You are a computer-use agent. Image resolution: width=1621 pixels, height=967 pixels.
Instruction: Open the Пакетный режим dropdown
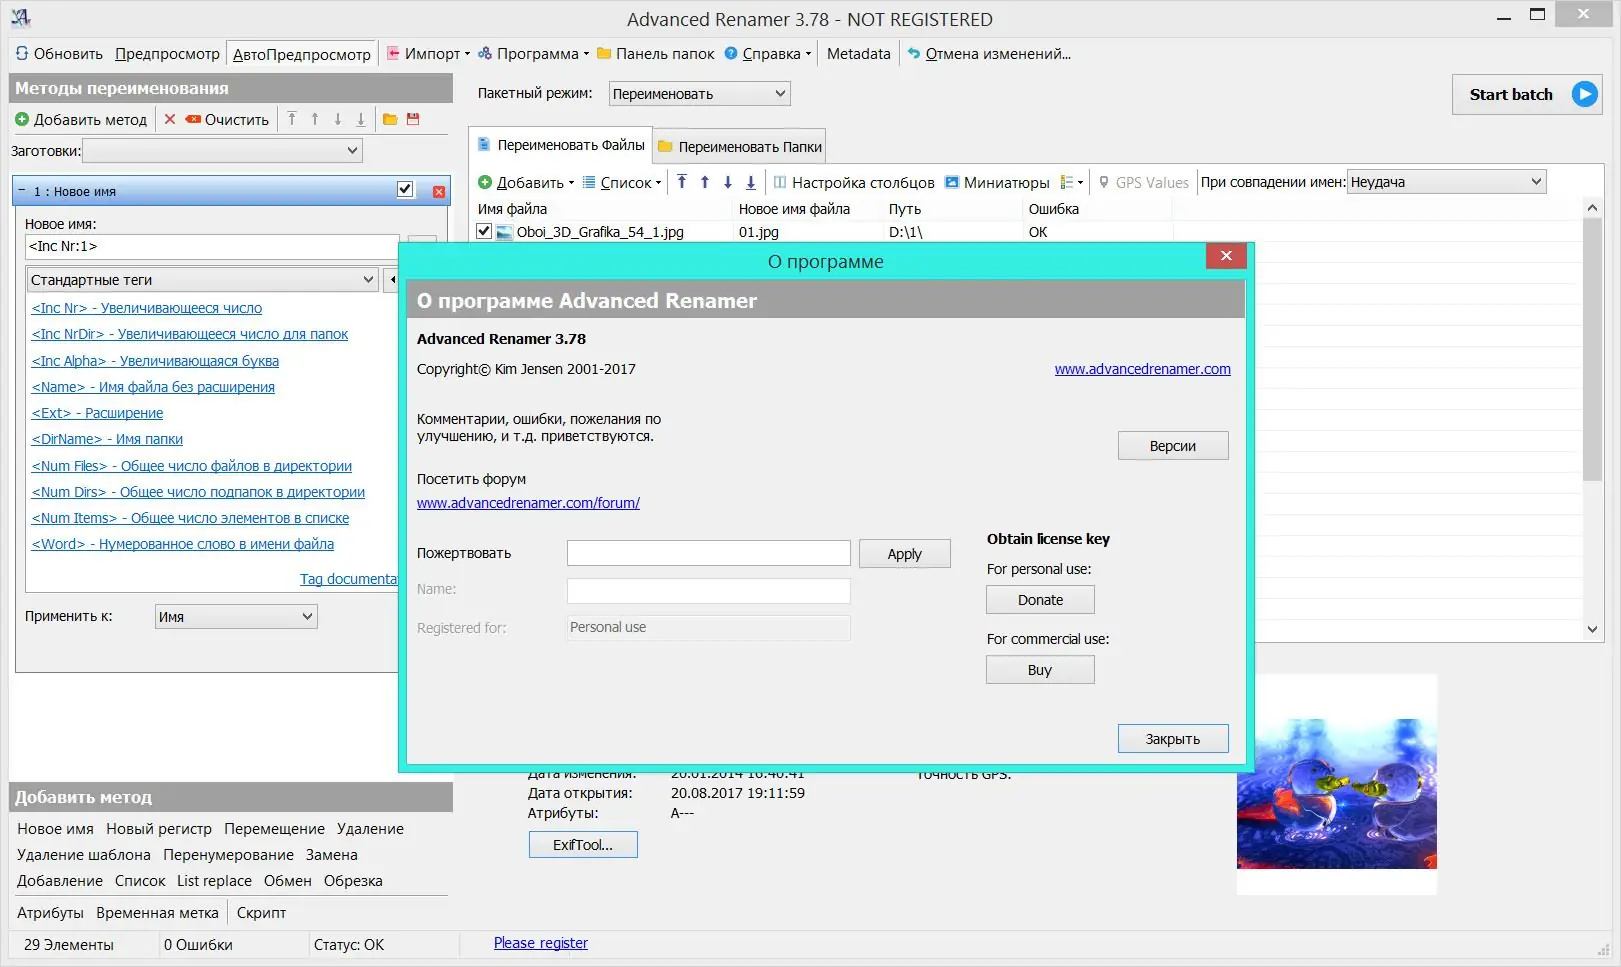(x=699, y=94)
